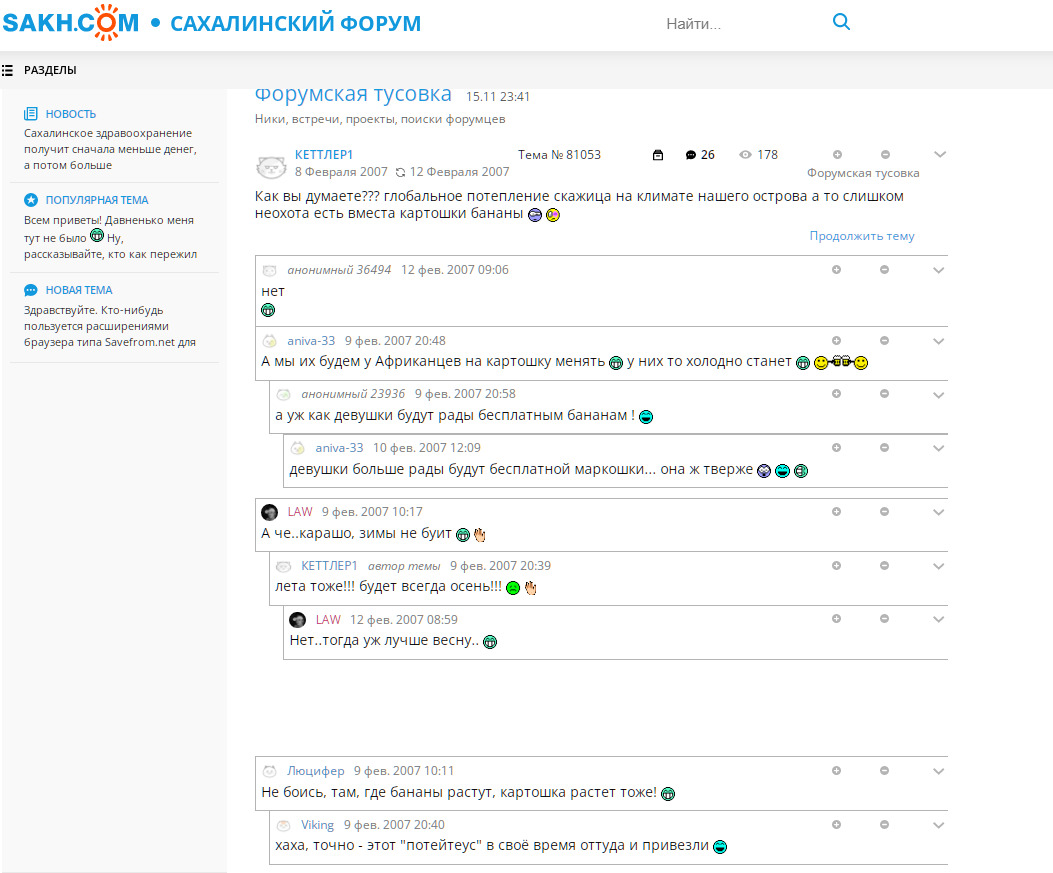This screenshot has height=873, width=1053.
Task: Upvote LAW comment about зимы не буит
Action: coord(836,512)
